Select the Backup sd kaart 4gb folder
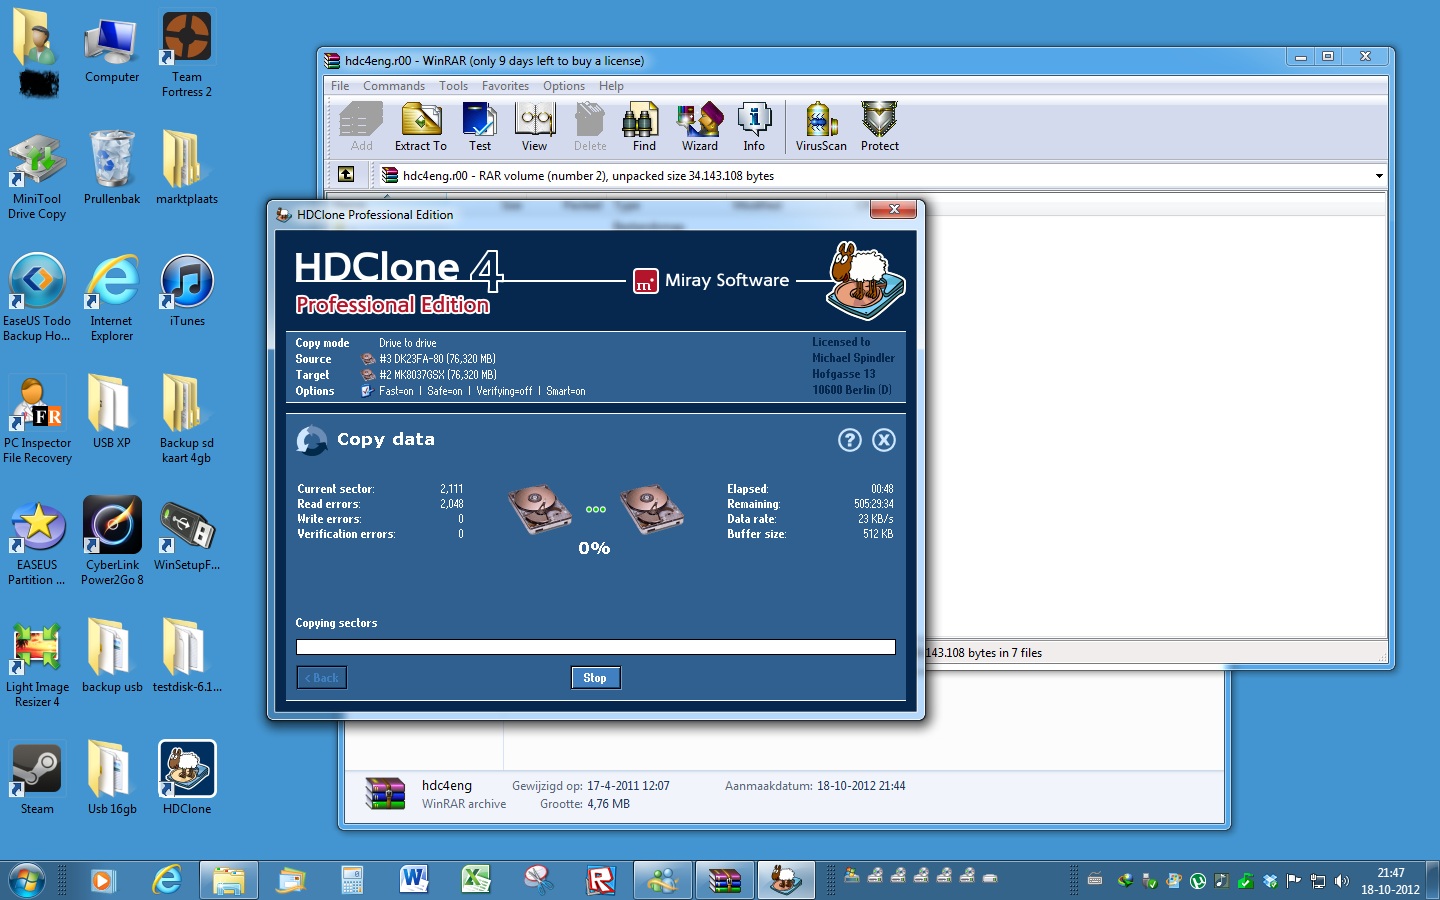The height and width of the screenshot is (900, 1440). [x=187, y=420]
